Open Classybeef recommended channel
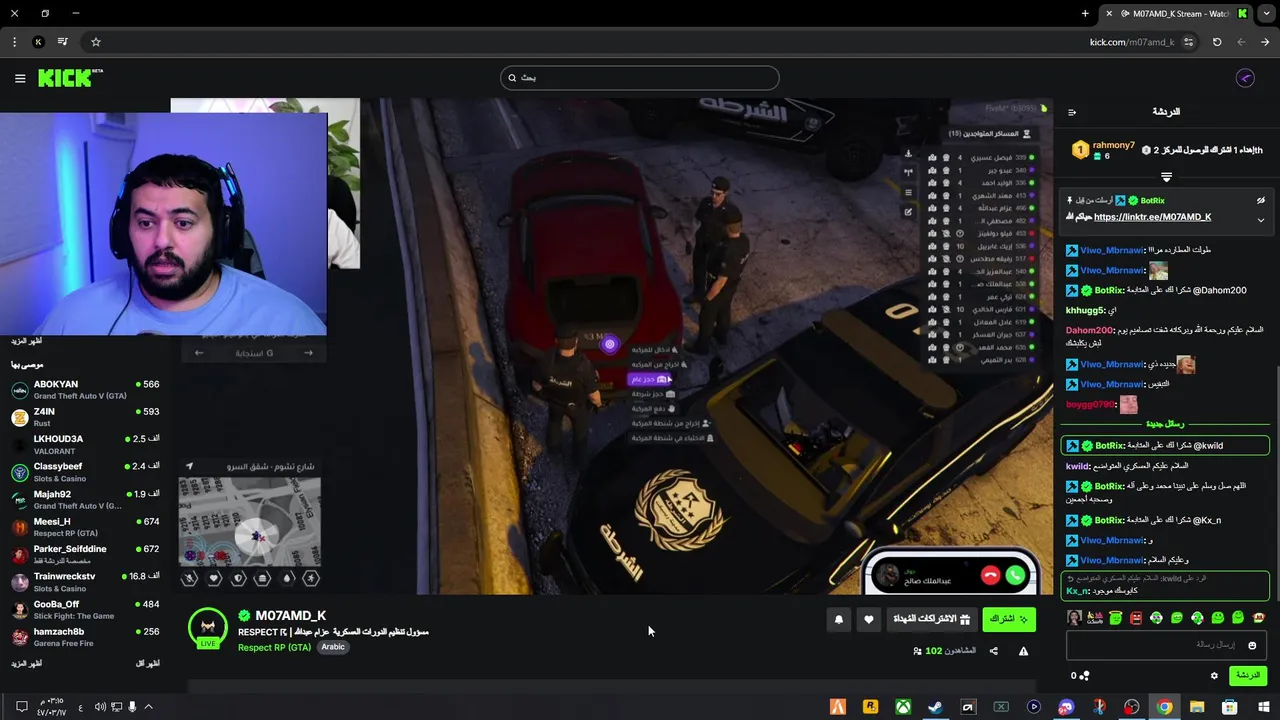Image resolution: width=1280 pixels, height=720 pixels. click(x=85, y=472)
